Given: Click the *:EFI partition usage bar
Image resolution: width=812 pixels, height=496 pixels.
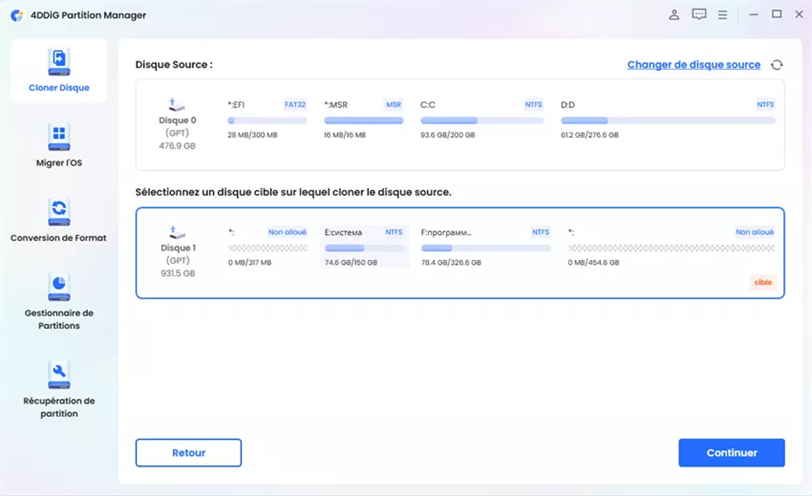Looking at the screenshot, I should coord(267,121).
